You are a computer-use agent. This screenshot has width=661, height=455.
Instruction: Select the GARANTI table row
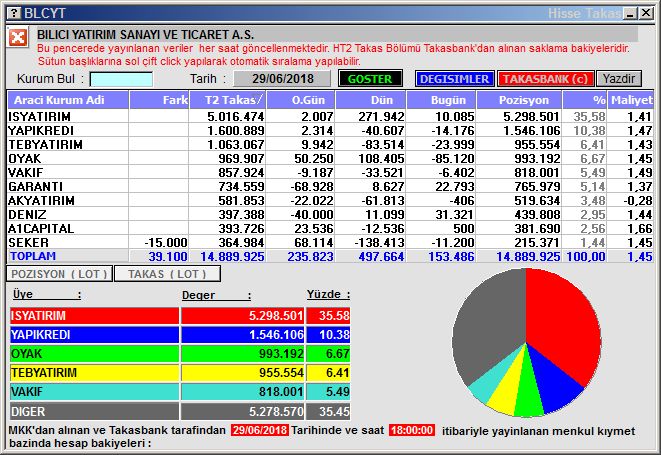click(330, 186)
